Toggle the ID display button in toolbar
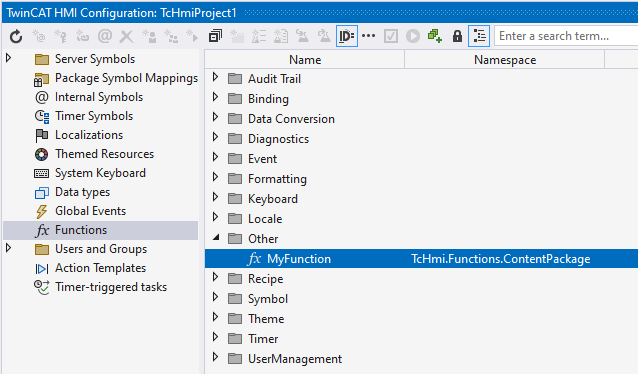 click(x=347, y=36)
